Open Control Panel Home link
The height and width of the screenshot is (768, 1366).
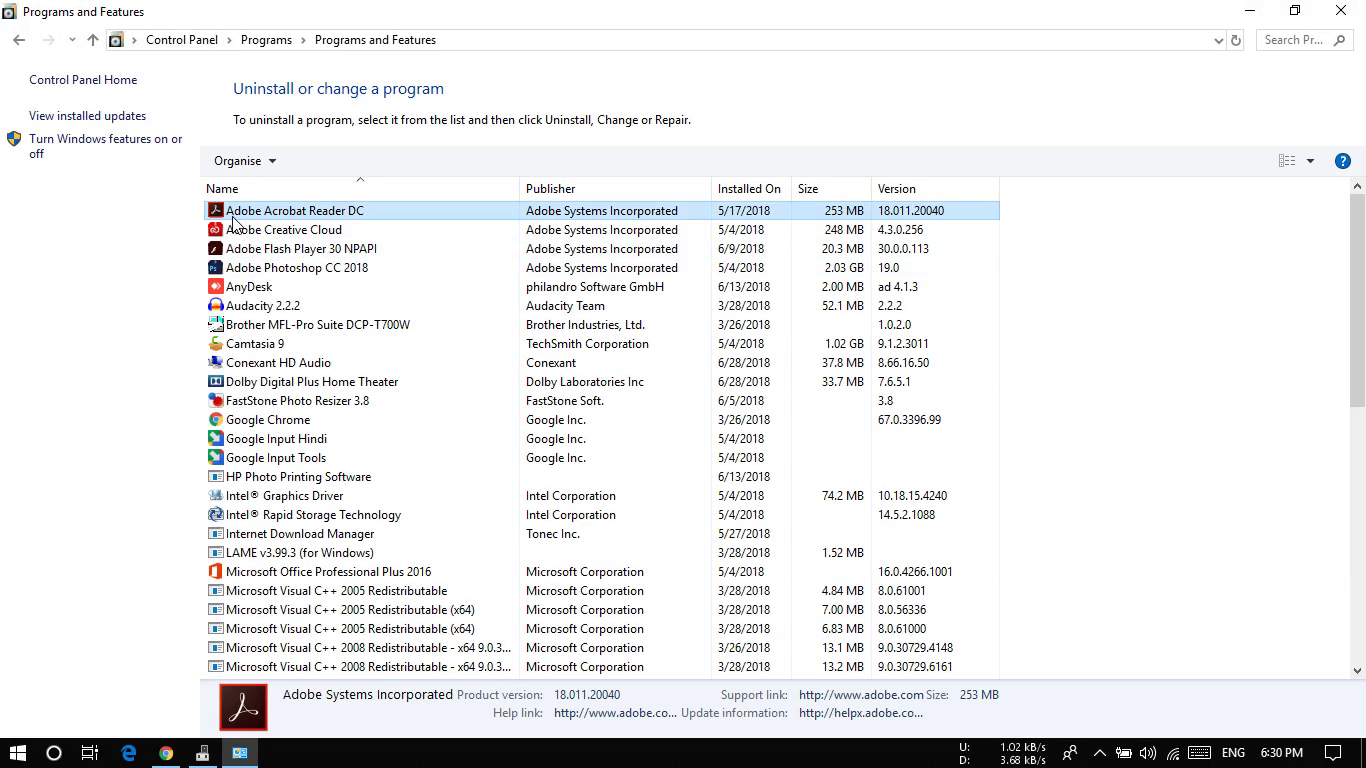pyautogui.click(x=83, y=80)
